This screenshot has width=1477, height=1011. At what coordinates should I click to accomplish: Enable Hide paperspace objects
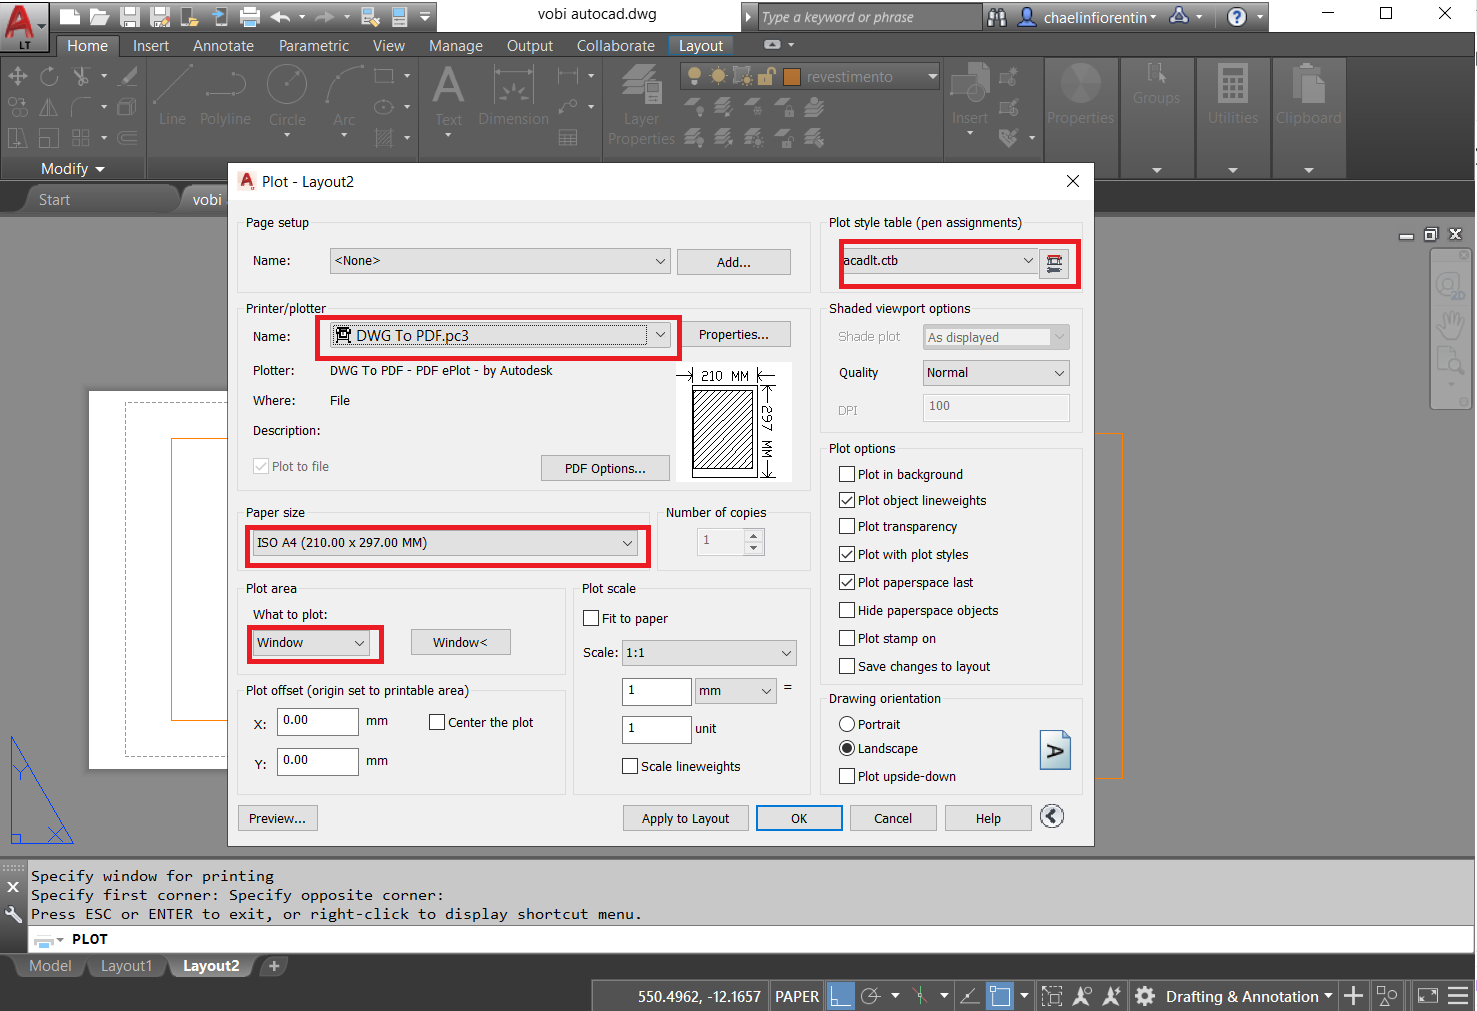point(847,610)
